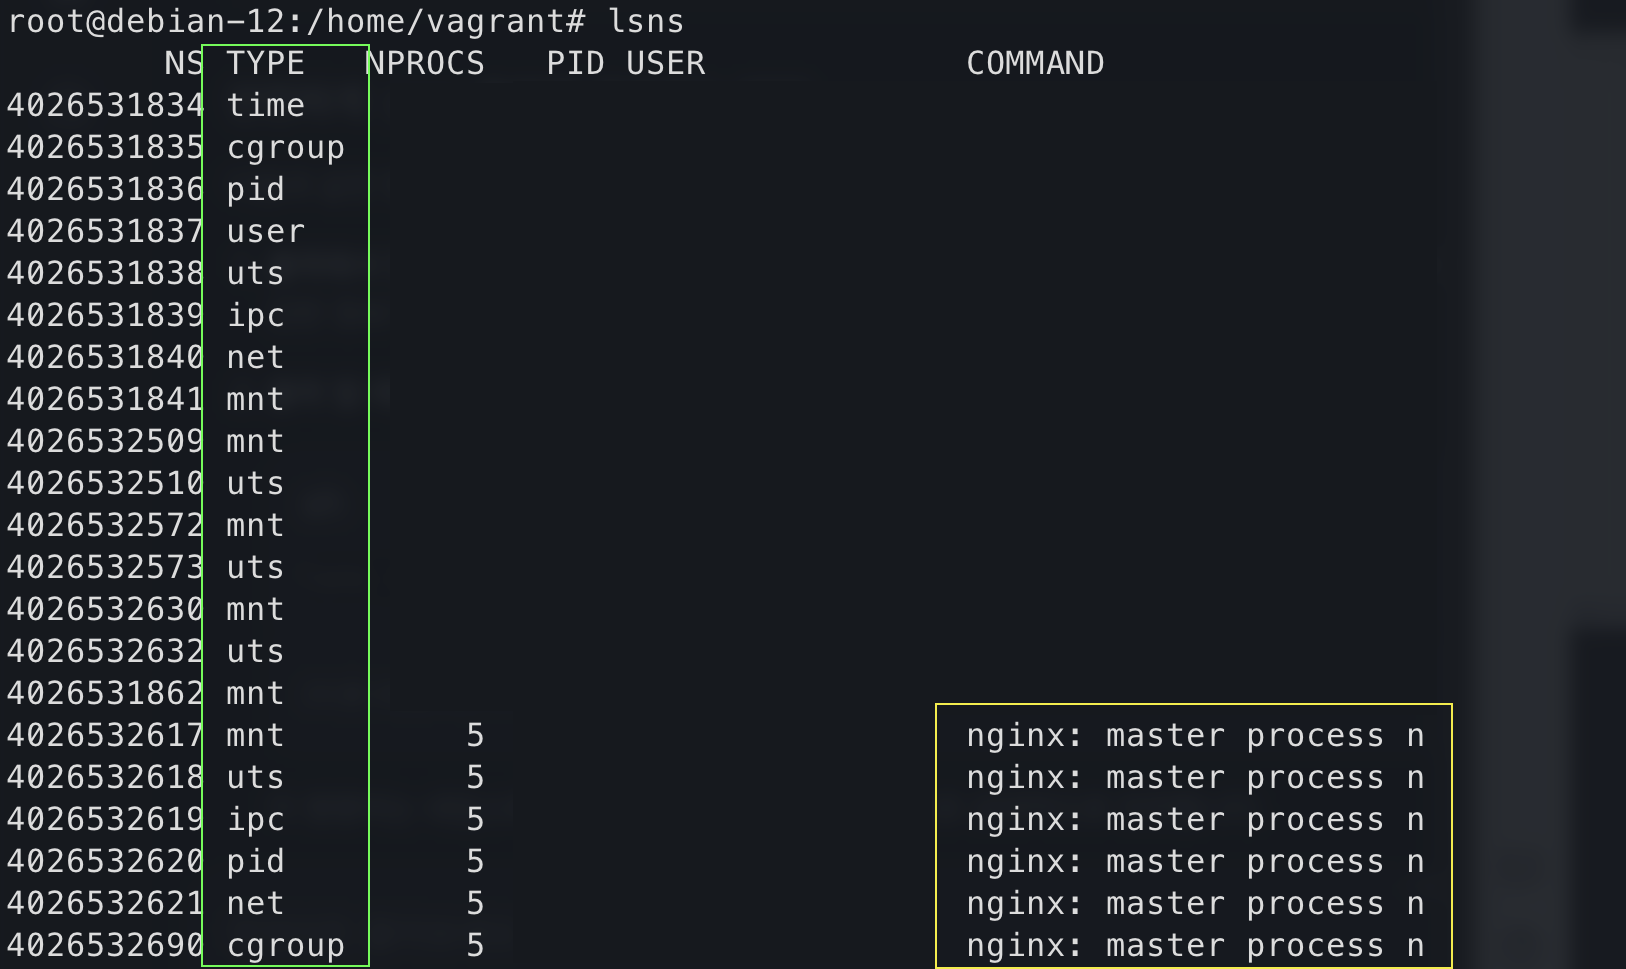1626x969 pixels.
Task: Click the USER column header
Action: click(x=665, y=63)
